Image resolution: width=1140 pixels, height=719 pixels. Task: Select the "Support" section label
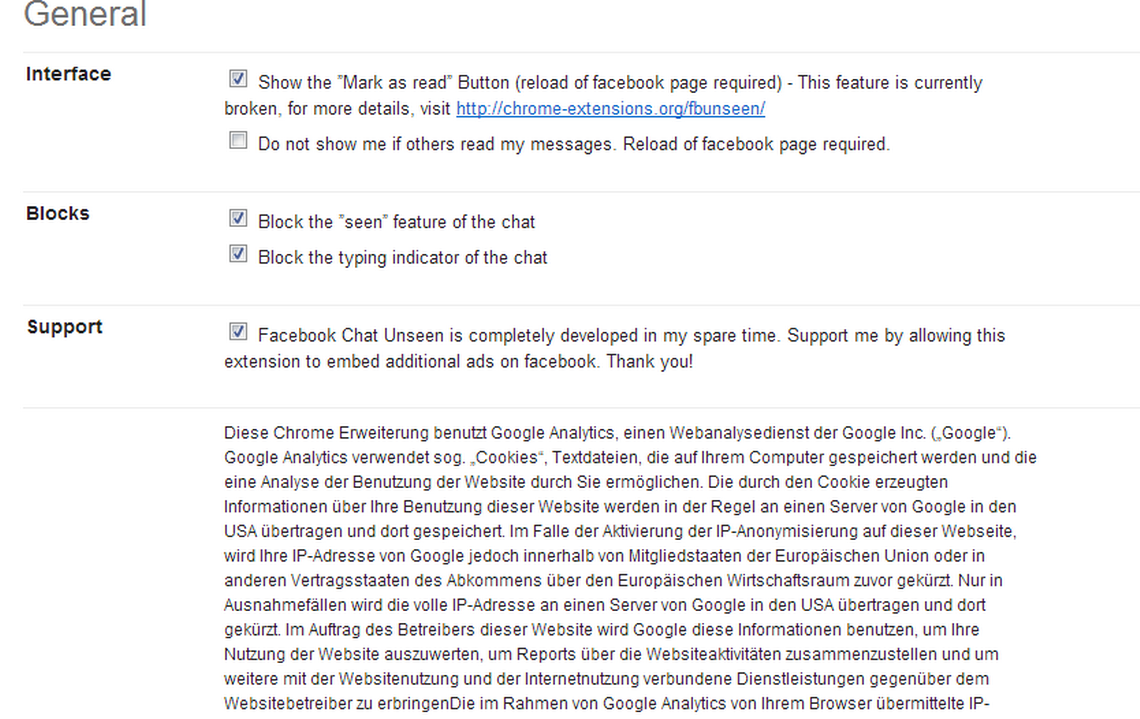[x=64, y=327]
